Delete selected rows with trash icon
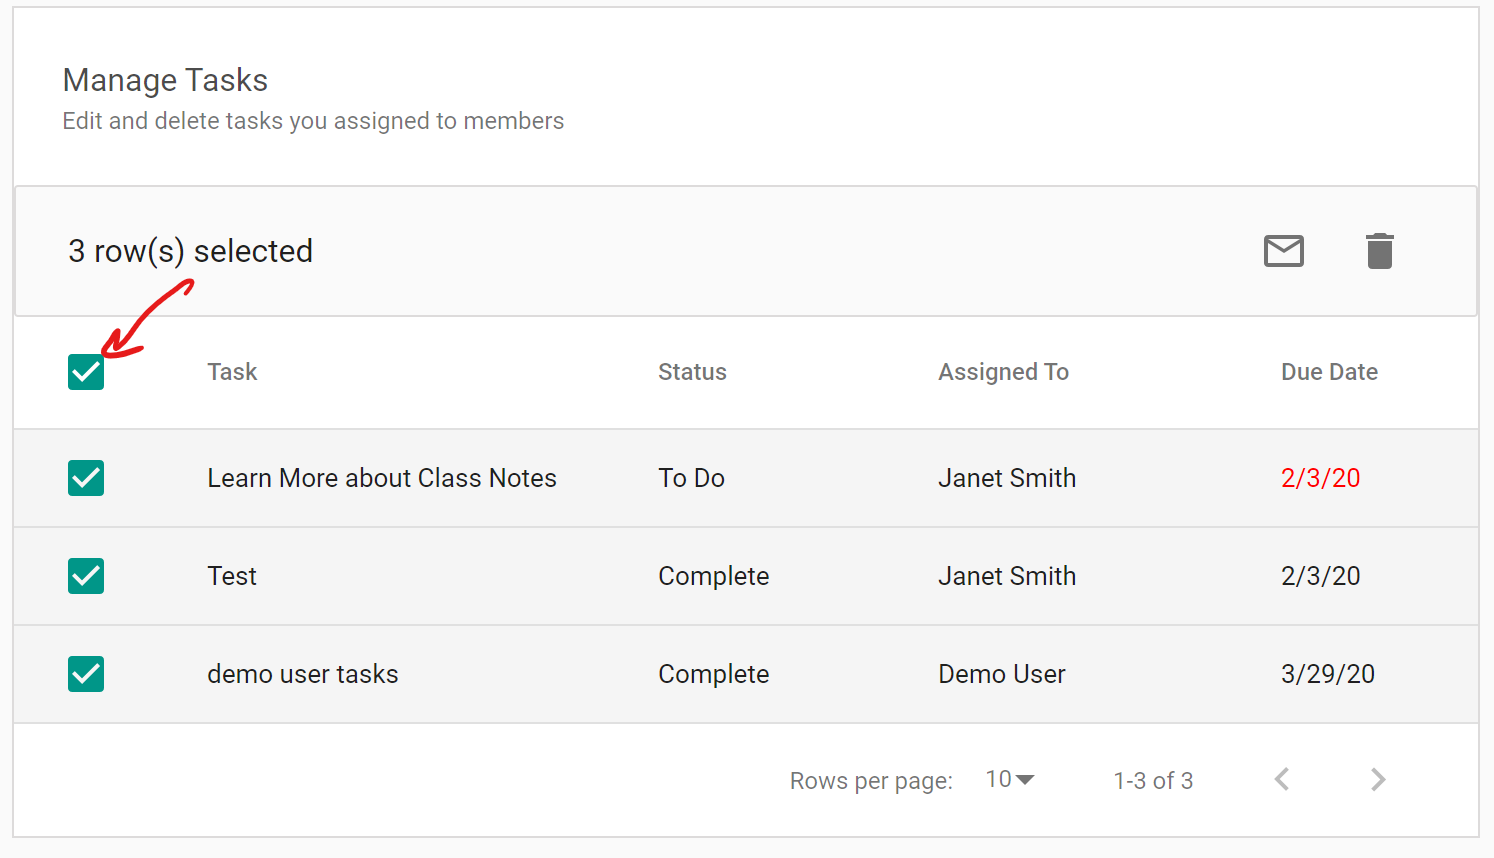 click(x=1380, y=251)
